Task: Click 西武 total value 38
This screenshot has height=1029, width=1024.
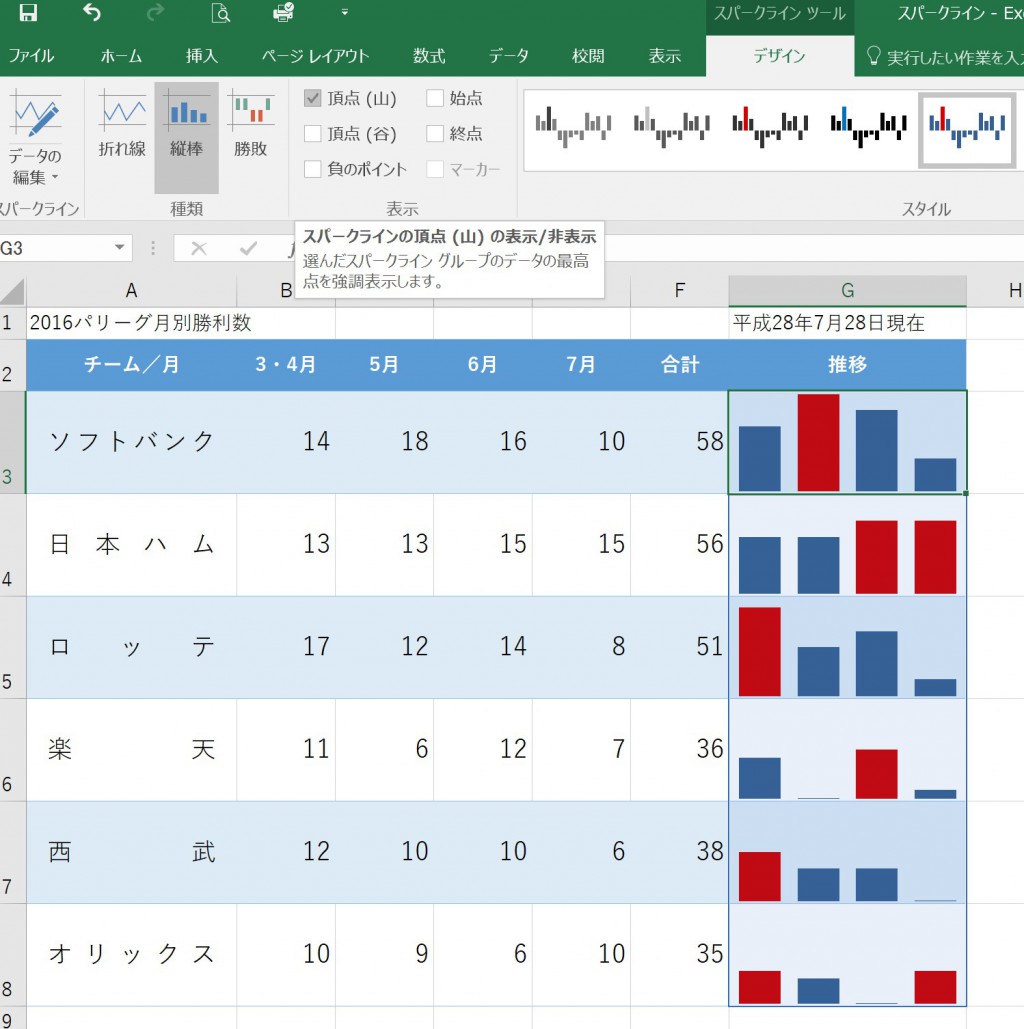Action: click(679, 852)
